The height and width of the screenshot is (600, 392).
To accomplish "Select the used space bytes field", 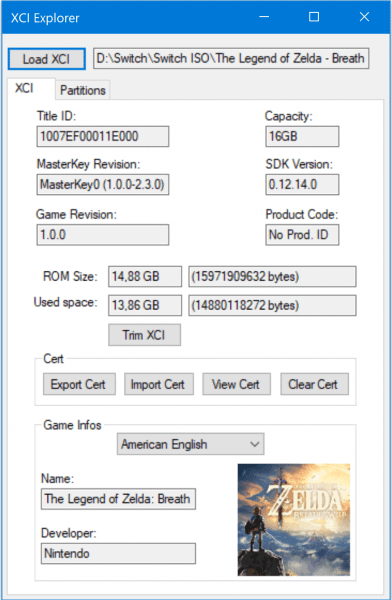I will (x=272, y=305).
